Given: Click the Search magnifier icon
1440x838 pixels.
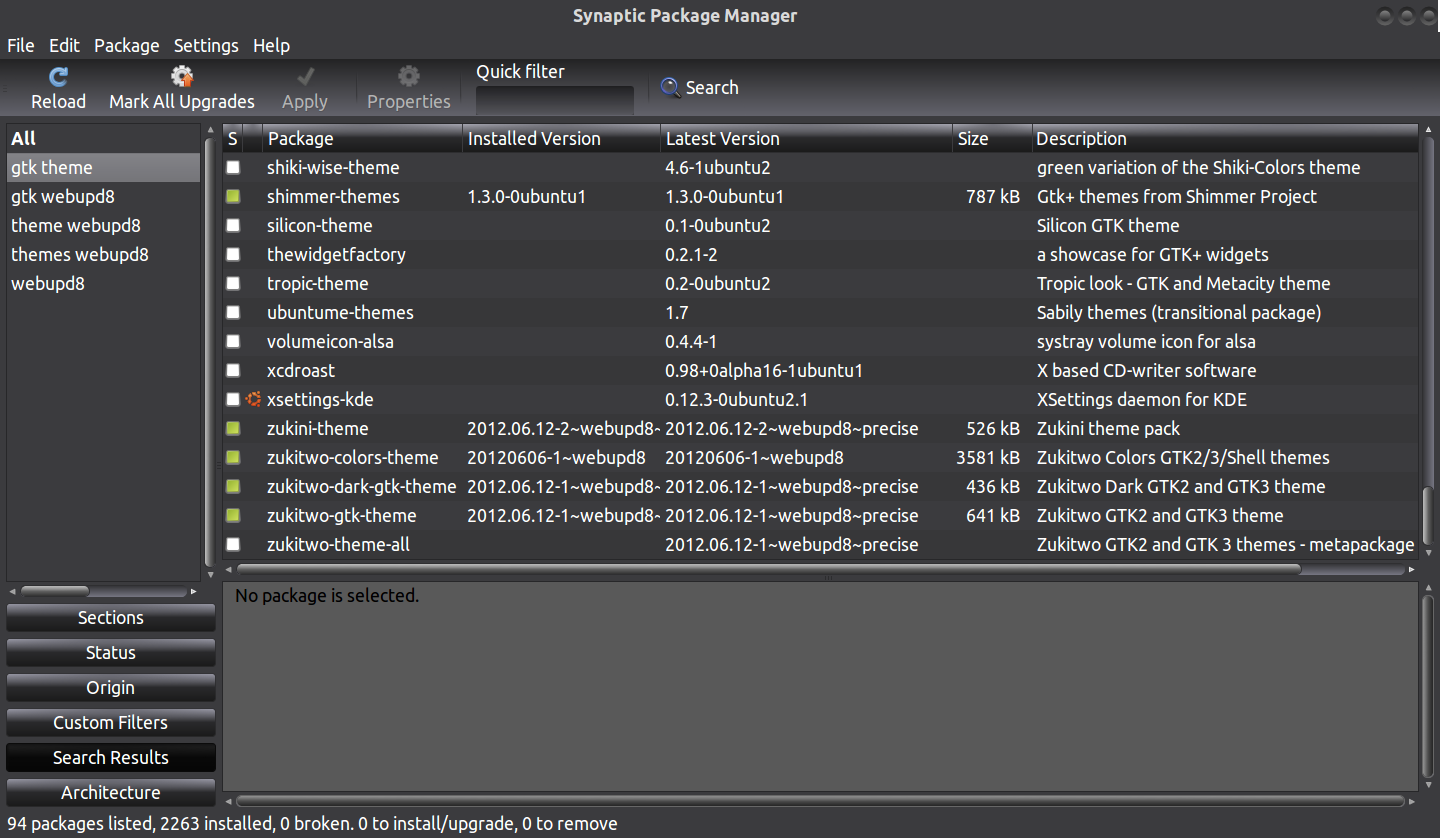Looking at the screenshot, I should [670, 88].
